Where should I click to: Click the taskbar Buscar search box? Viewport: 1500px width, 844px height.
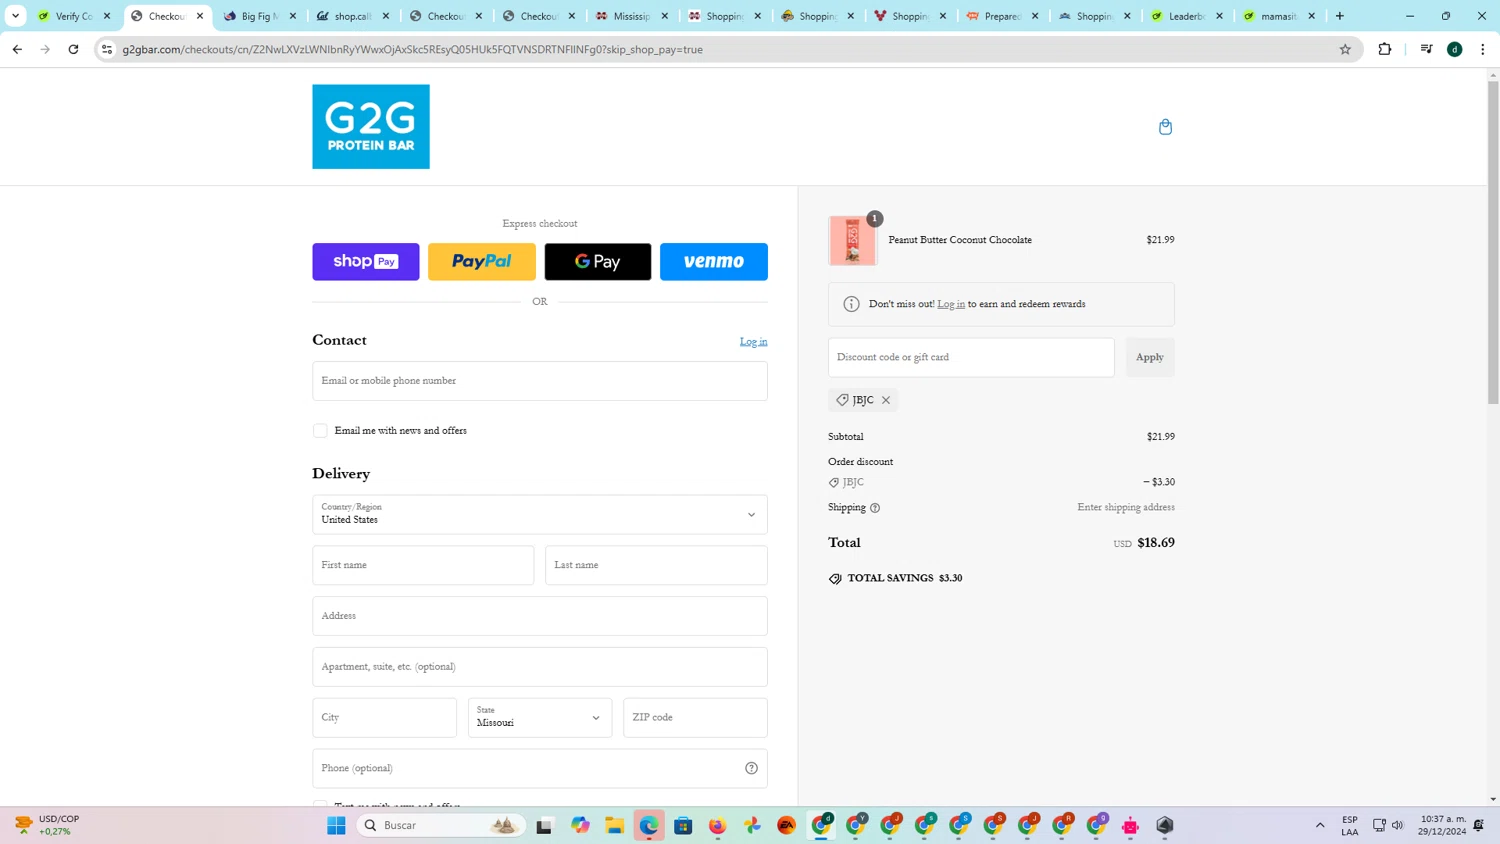point(441,825)
